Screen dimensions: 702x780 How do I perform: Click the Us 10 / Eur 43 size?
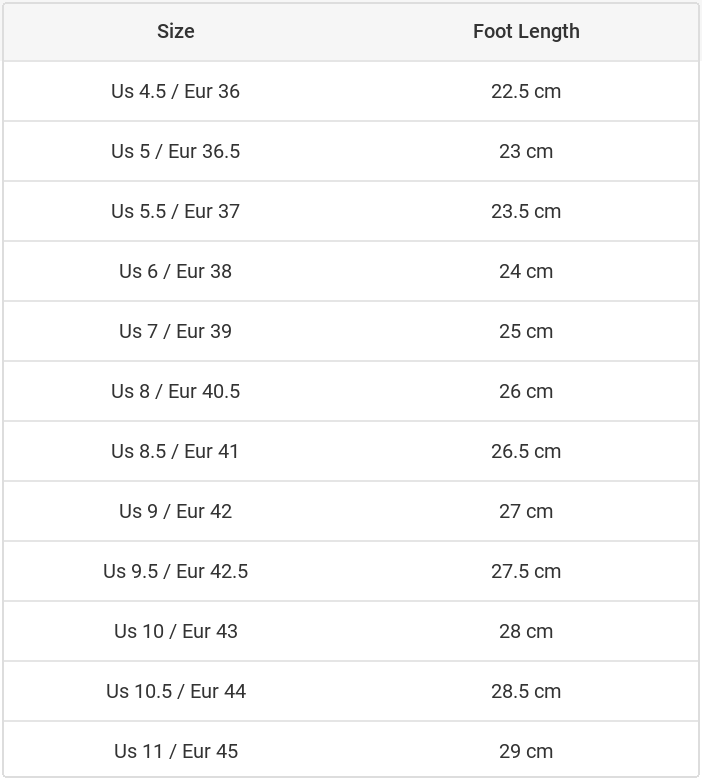pos(175,631)
